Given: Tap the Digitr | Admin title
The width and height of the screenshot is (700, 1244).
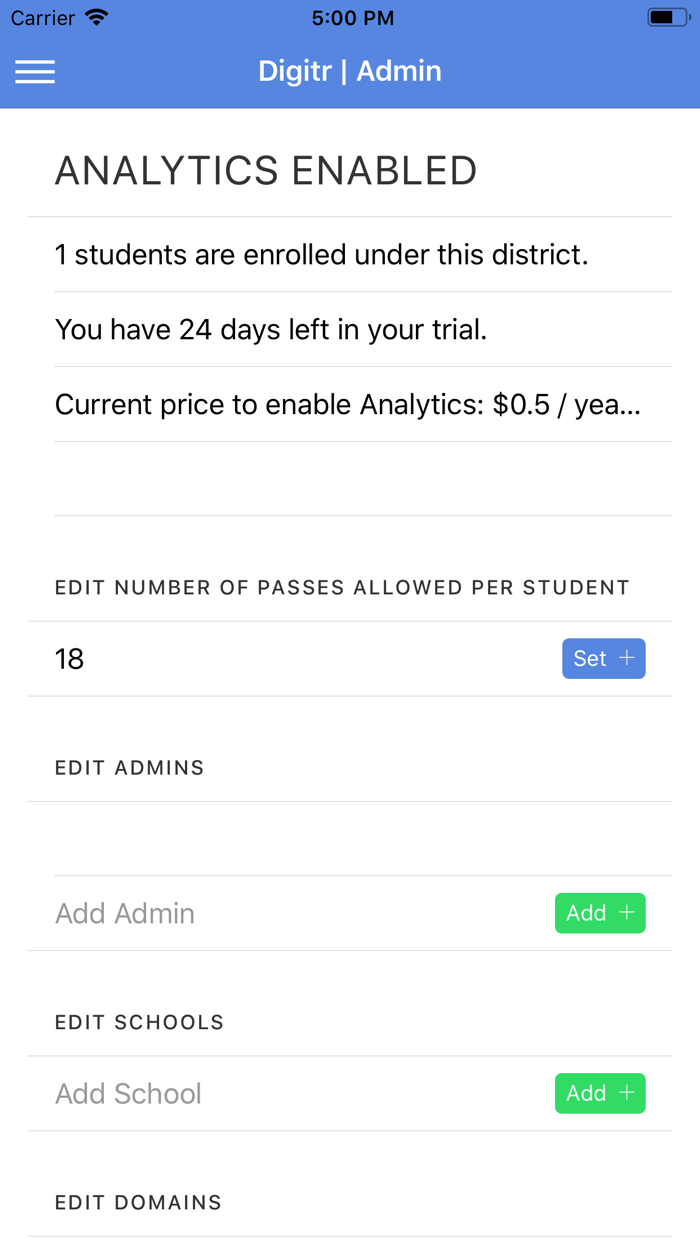Looking at the screenshot, I should [350, 71].
